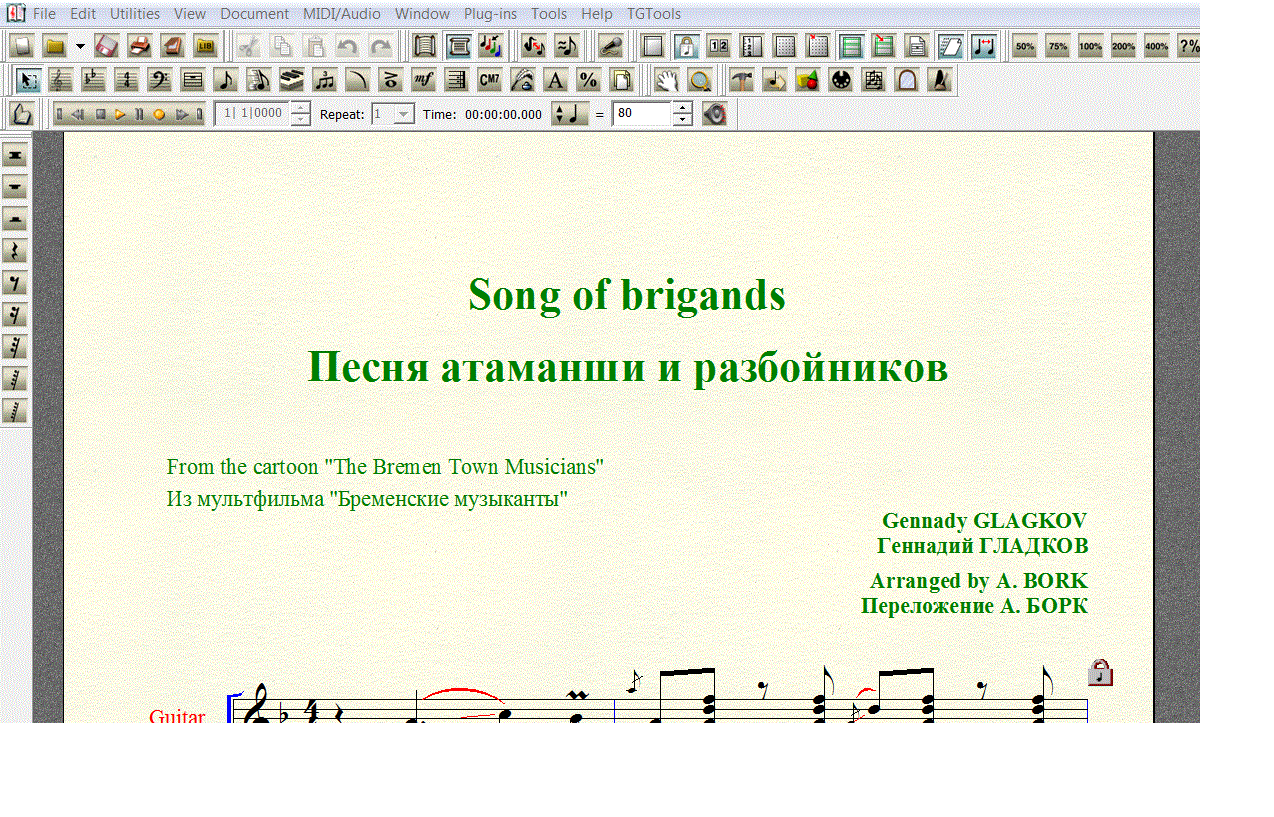The image size is (1274, 817).
Task: Select the Lyrics tool
Action: click(x=521, y=80)
